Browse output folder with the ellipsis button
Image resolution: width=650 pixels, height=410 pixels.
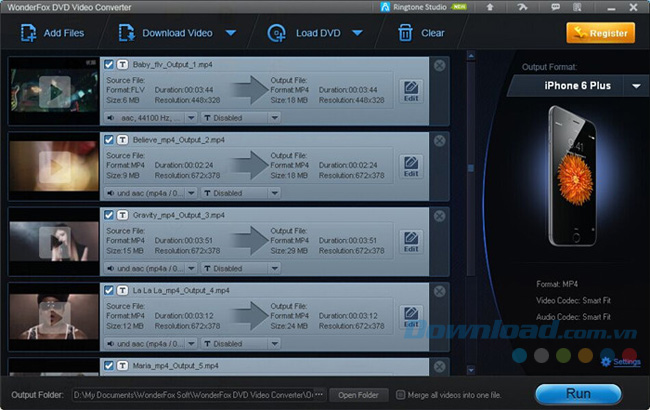pyautogui.click(x=319, y=395)
